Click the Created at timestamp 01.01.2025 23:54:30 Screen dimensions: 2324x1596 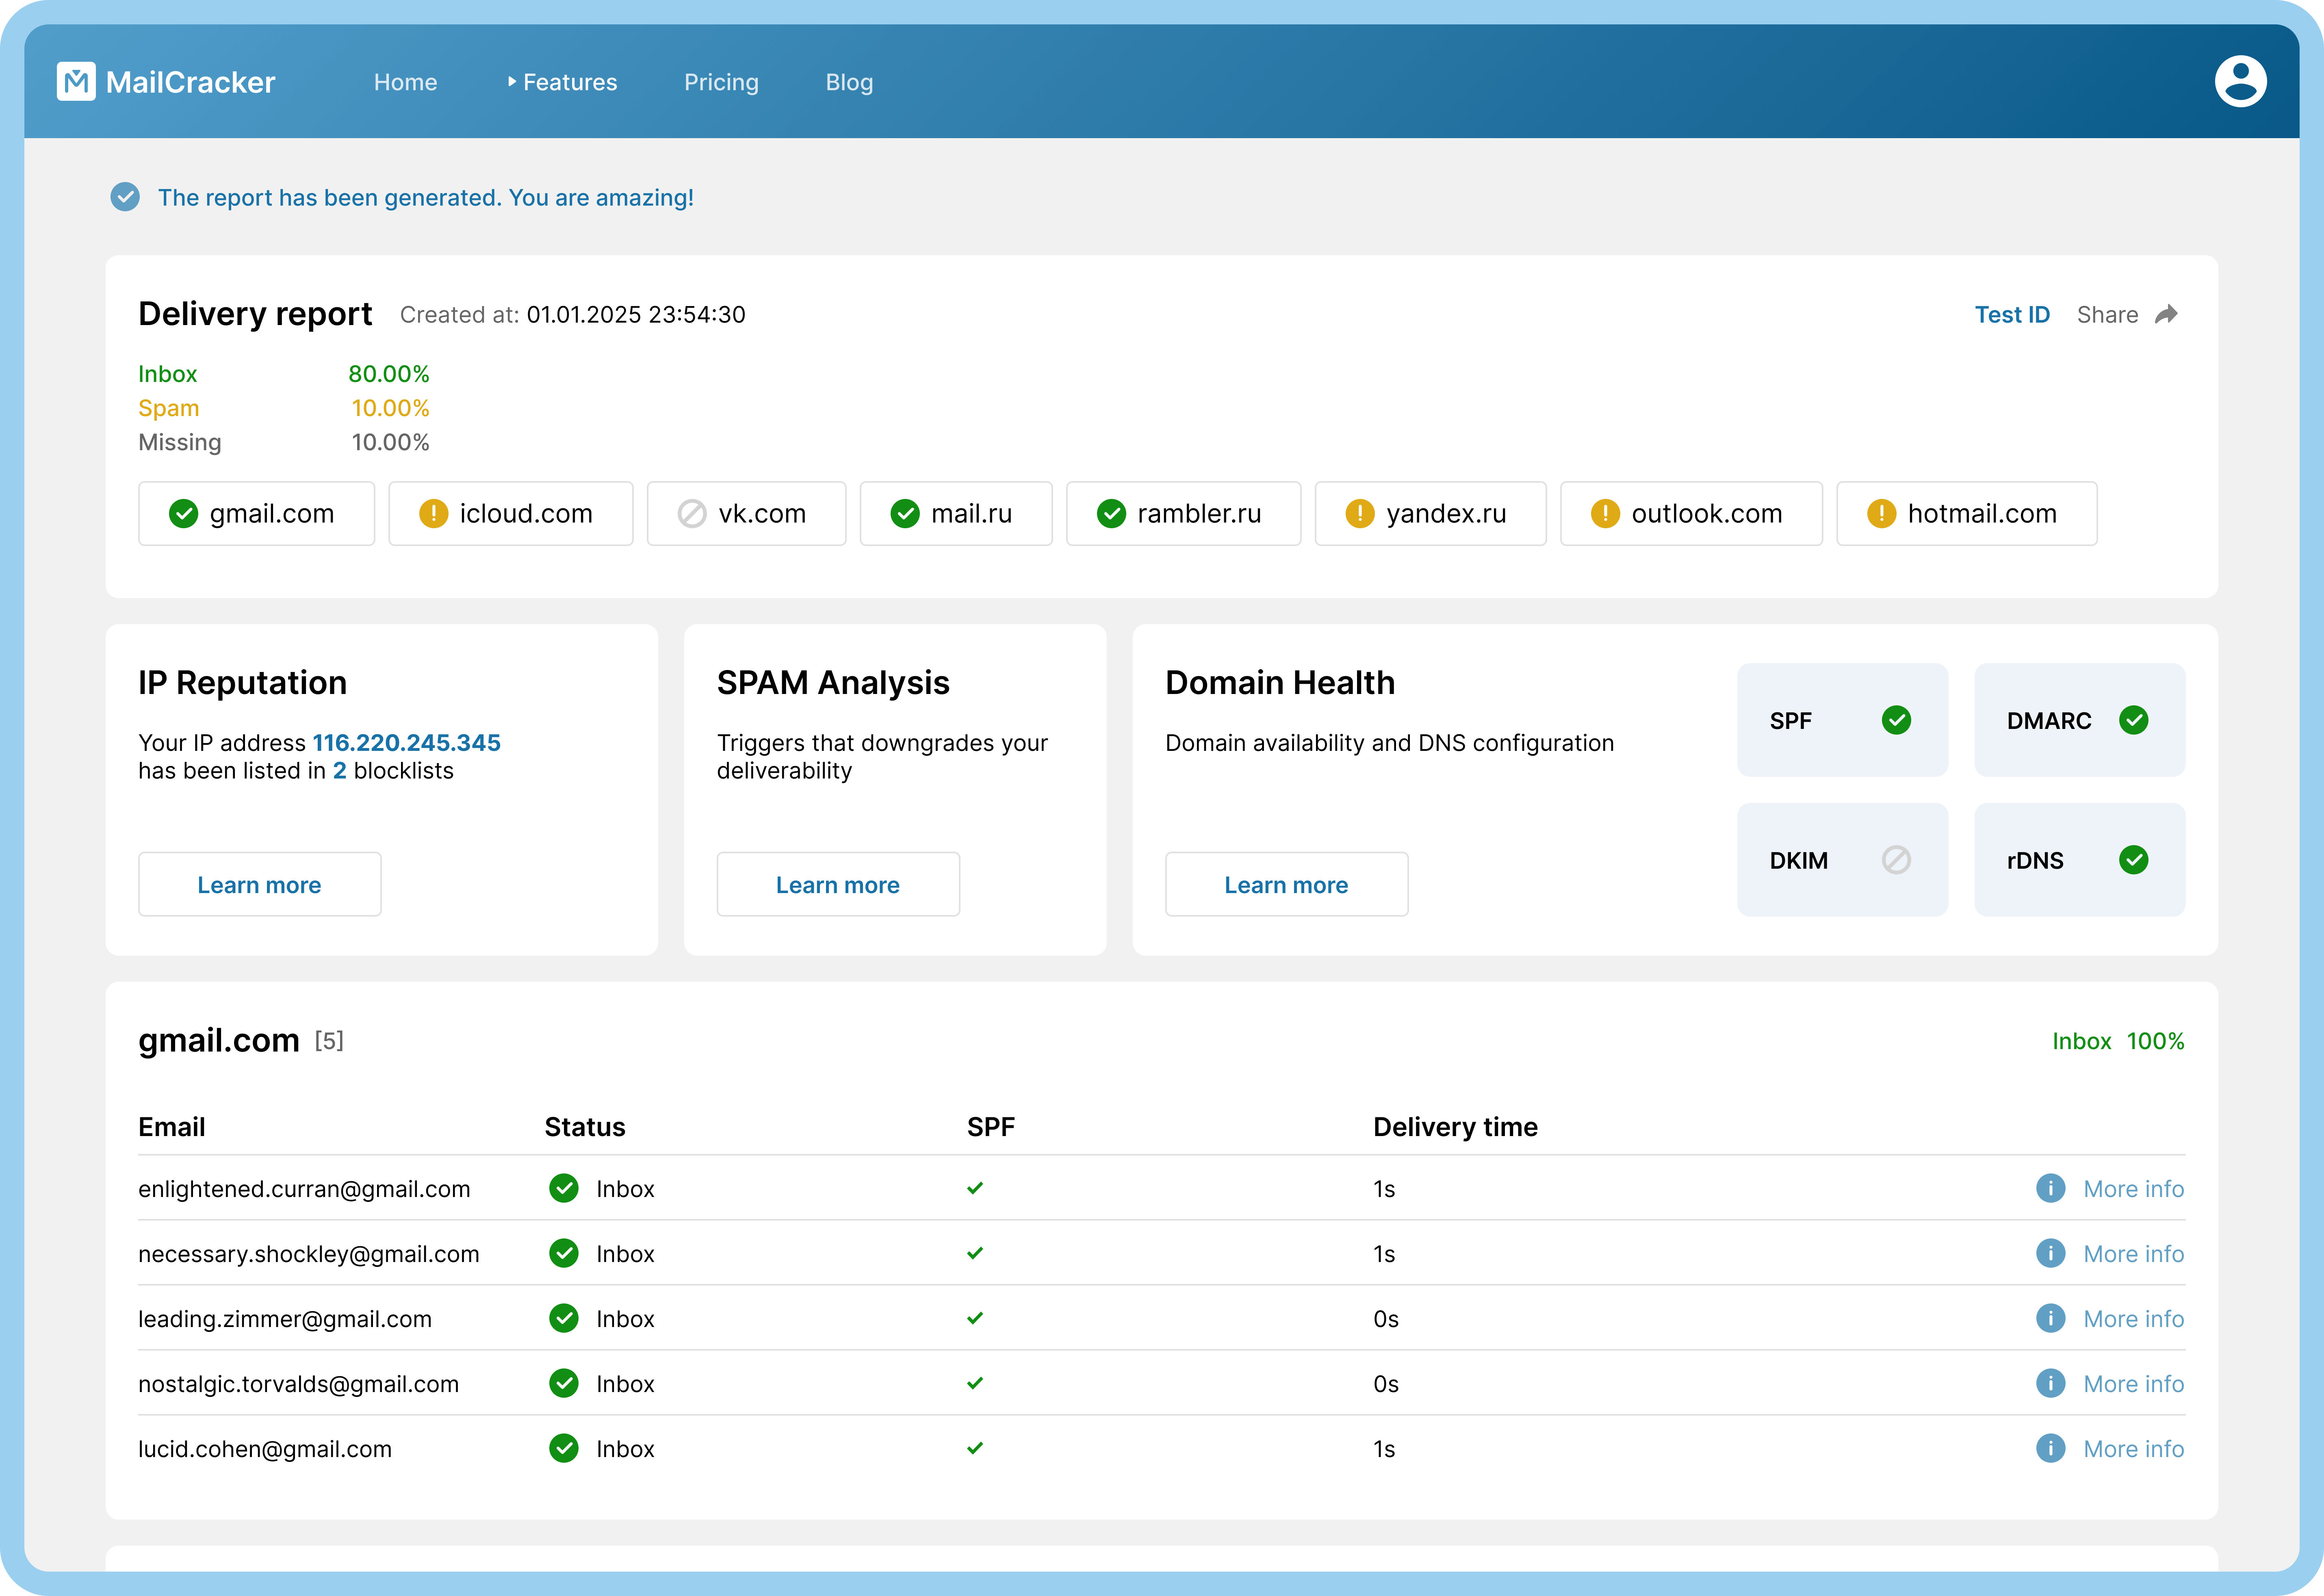point(636,315)
